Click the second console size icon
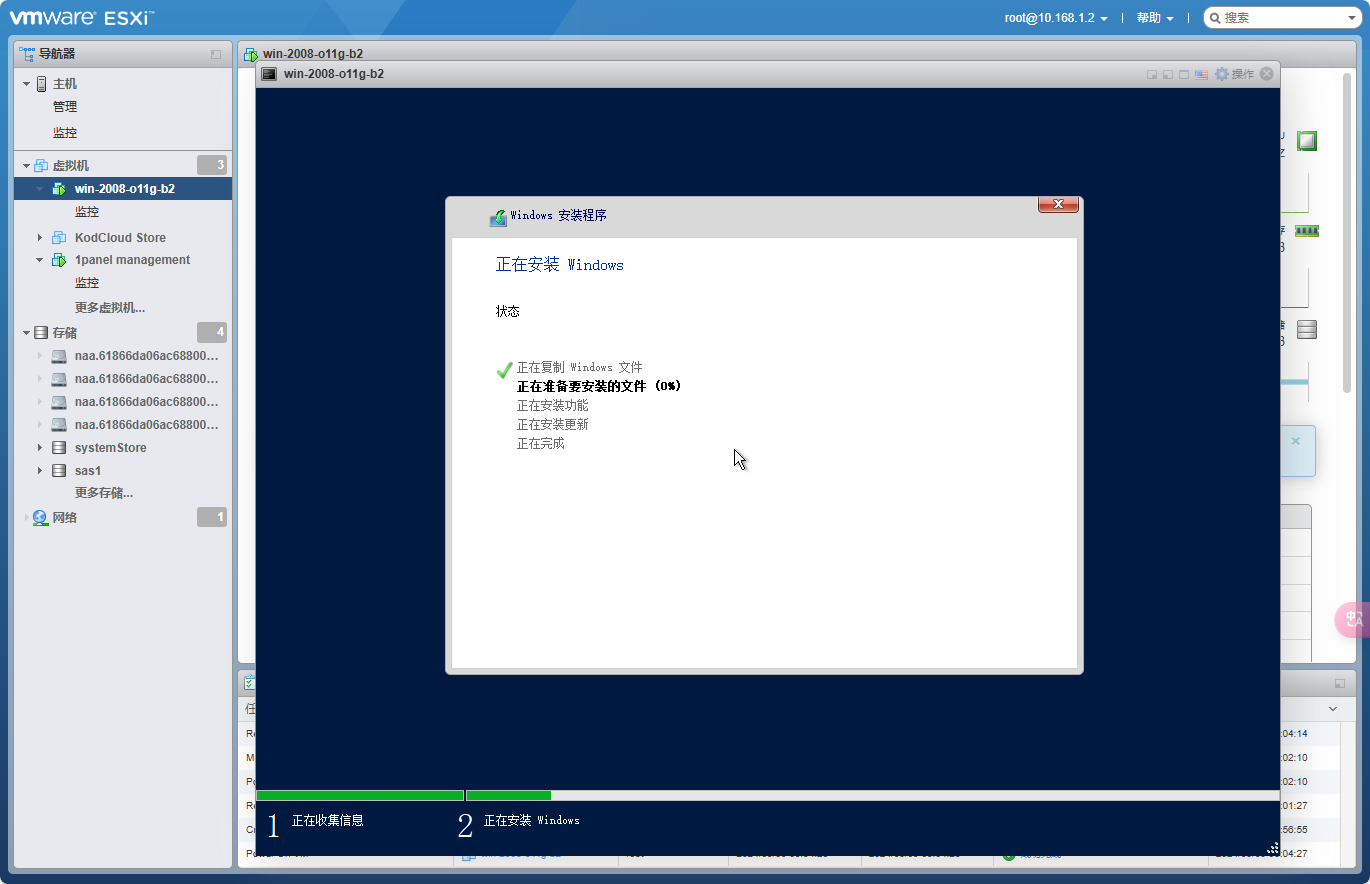The height and width of the screenshot is (884, 1370). pyautogui.click(x=1168, y=74)
